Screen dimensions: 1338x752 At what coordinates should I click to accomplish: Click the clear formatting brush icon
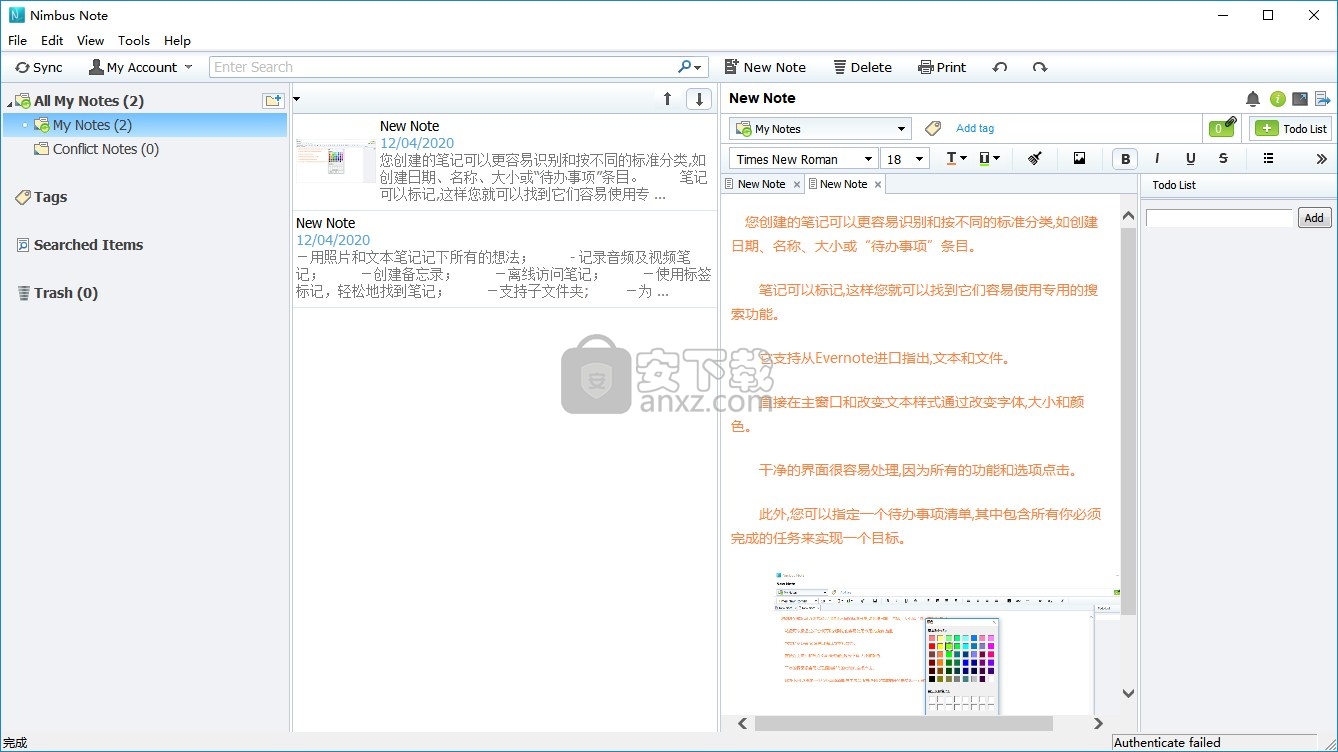tap(1035, 158)
